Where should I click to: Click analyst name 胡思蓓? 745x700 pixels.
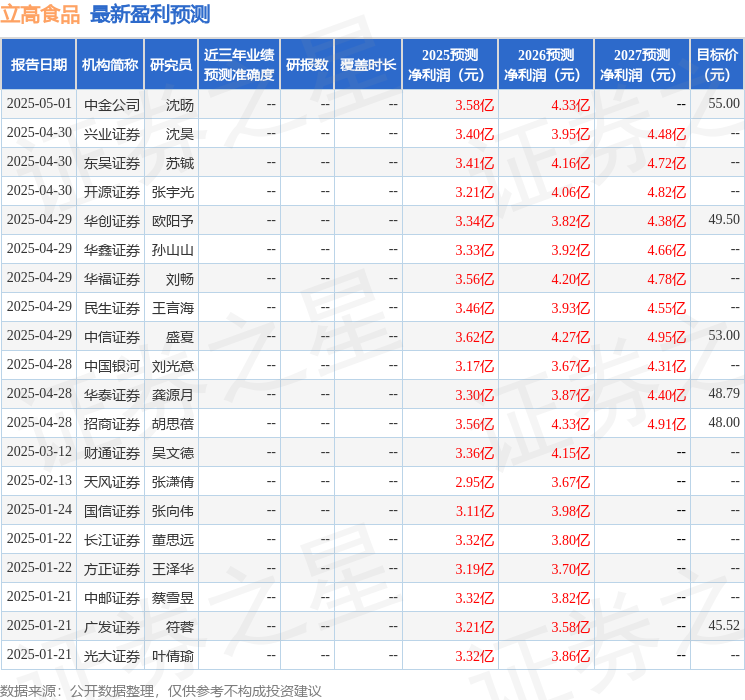coord(173,424)
